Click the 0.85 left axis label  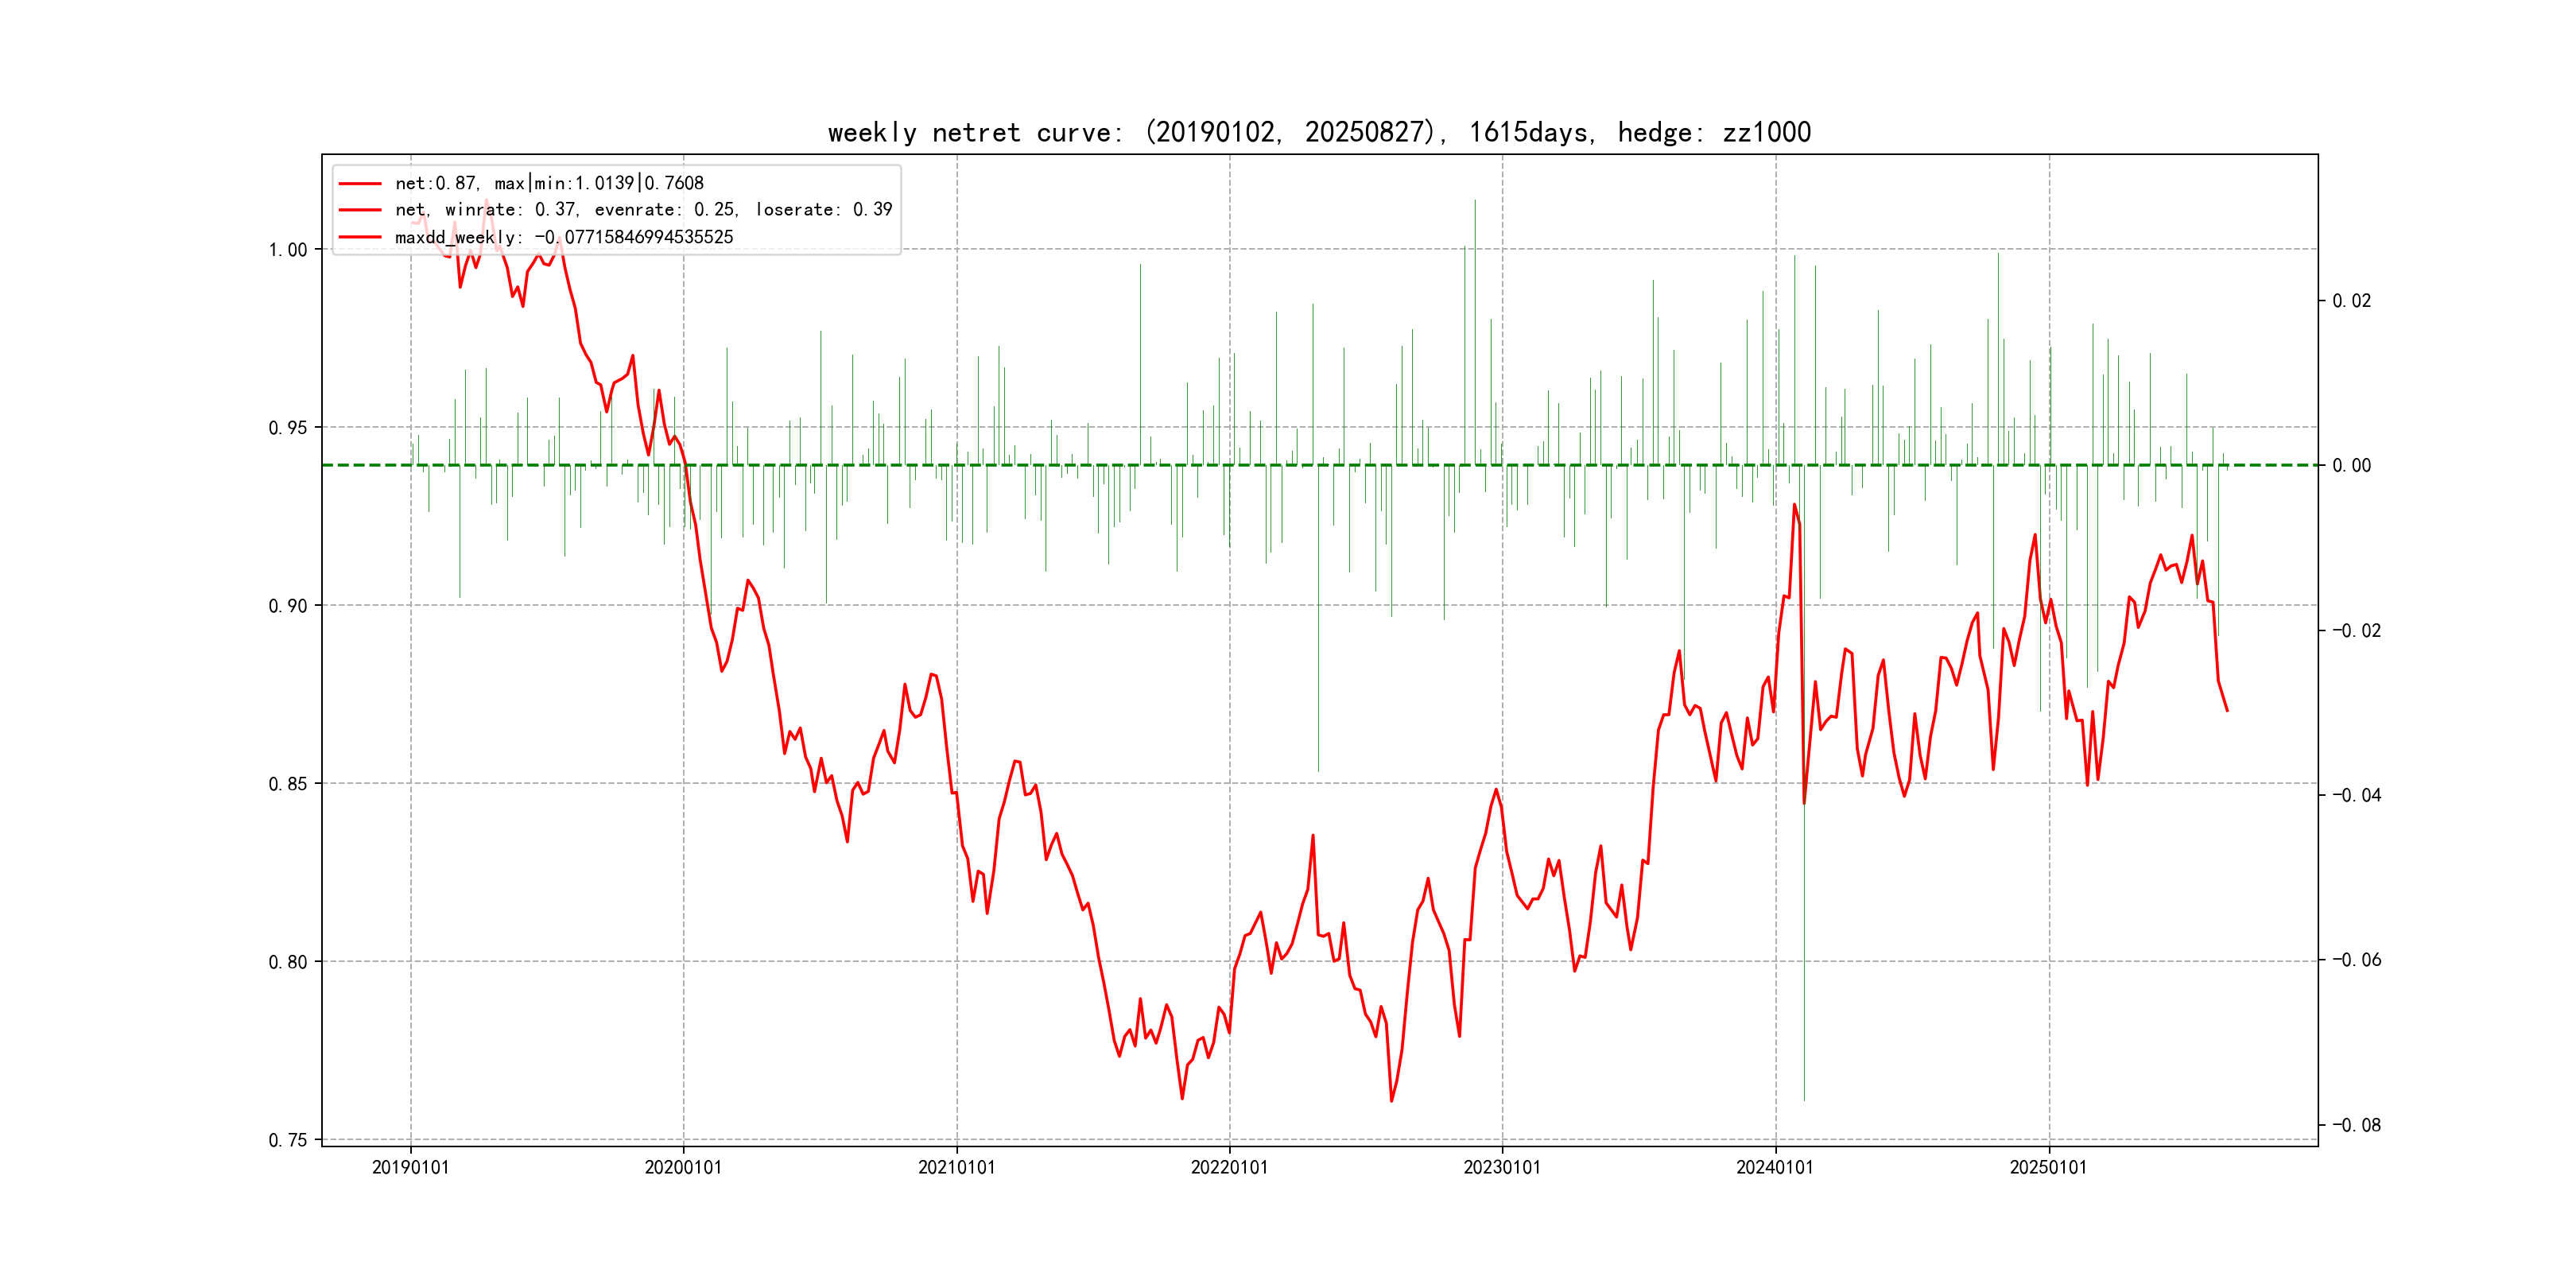coord(287,784)
